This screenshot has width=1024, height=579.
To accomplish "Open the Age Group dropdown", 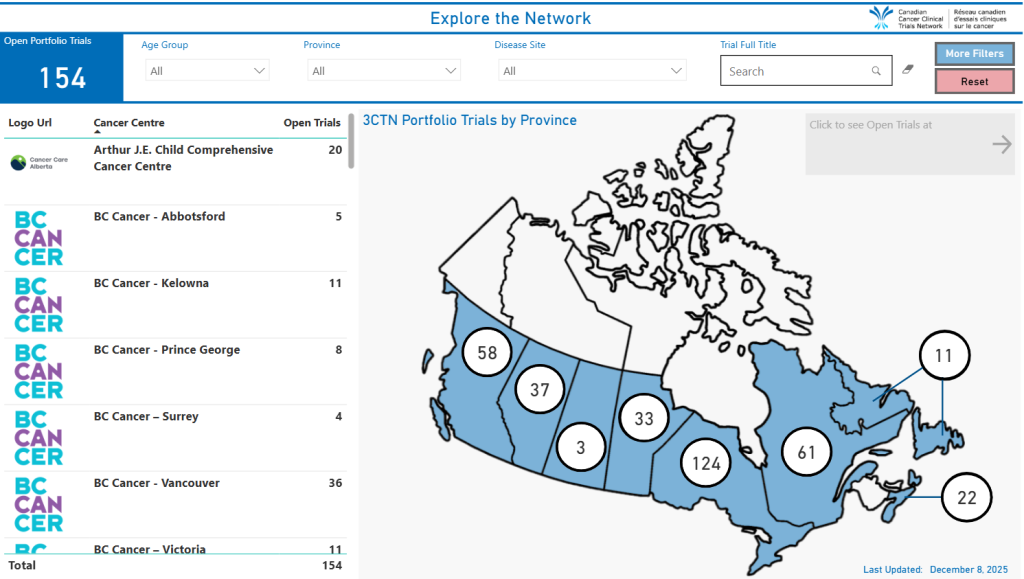I will [x=207, y=71].
